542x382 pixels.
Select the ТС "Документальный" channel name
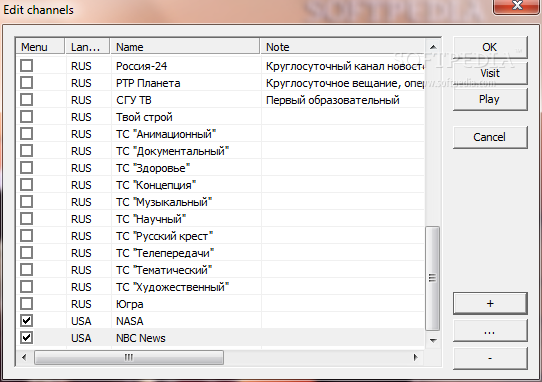(x=172, y=151)
